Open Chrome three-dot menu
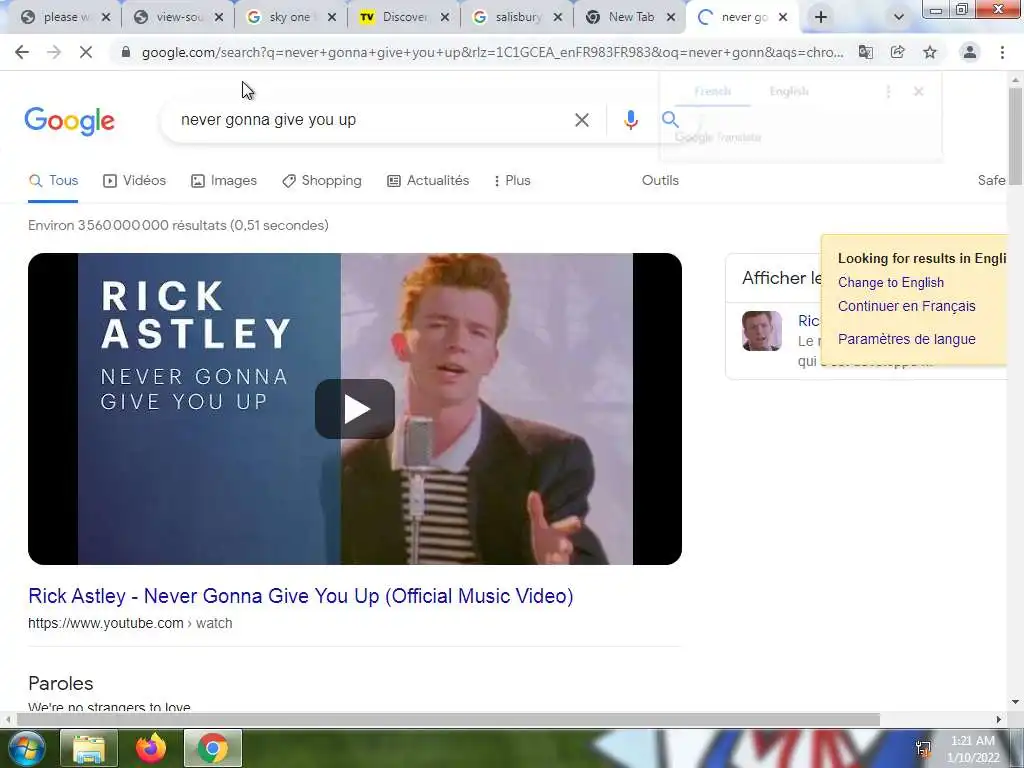This screenshot has width=1024, height=768. pos(1002,52)
